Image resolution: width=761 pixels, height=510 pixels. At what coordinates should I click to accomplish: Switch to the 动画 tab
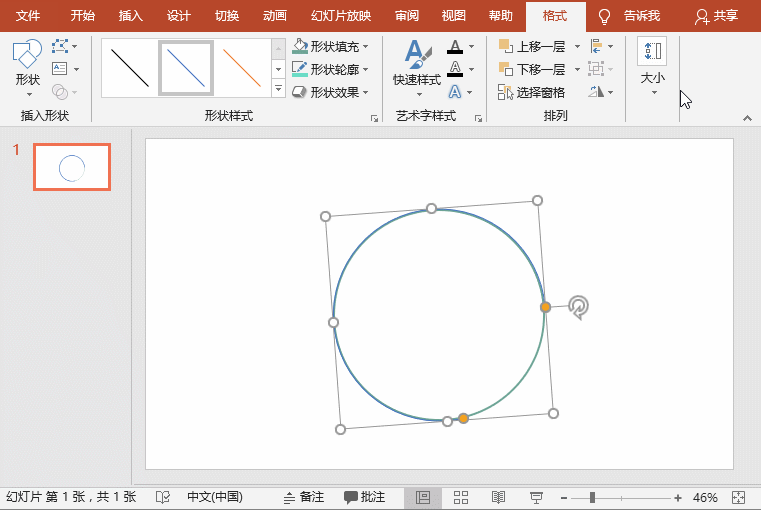[275, 16]
